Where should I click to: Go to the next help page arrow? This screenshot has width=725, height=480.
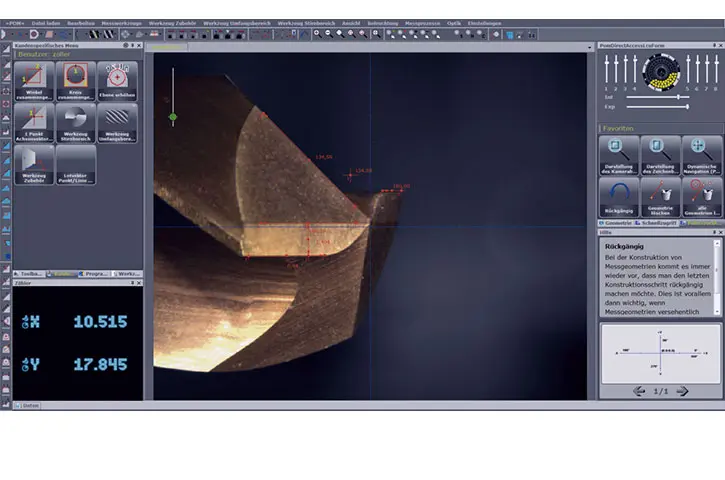683,391
